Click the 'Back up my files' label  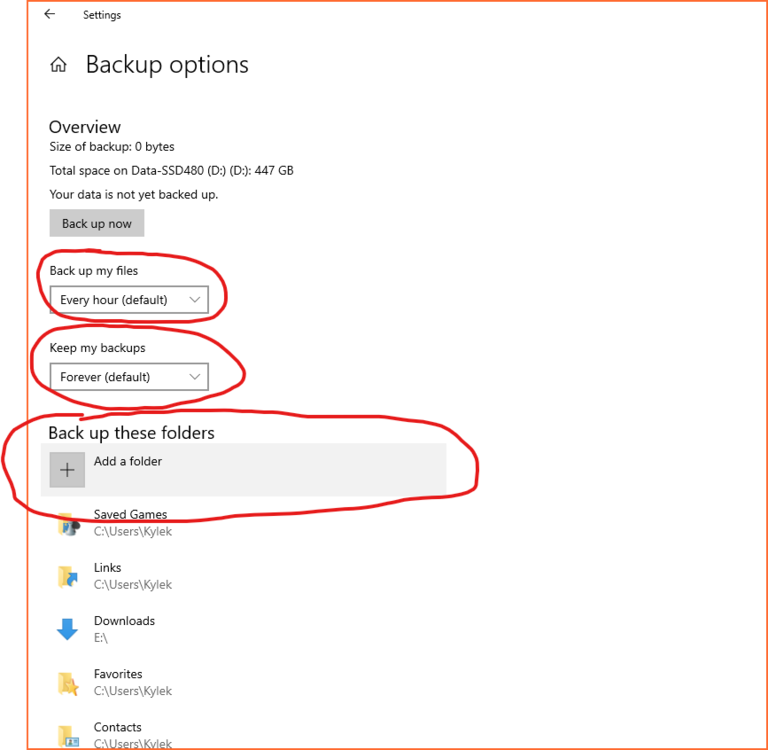click(94, 271)
